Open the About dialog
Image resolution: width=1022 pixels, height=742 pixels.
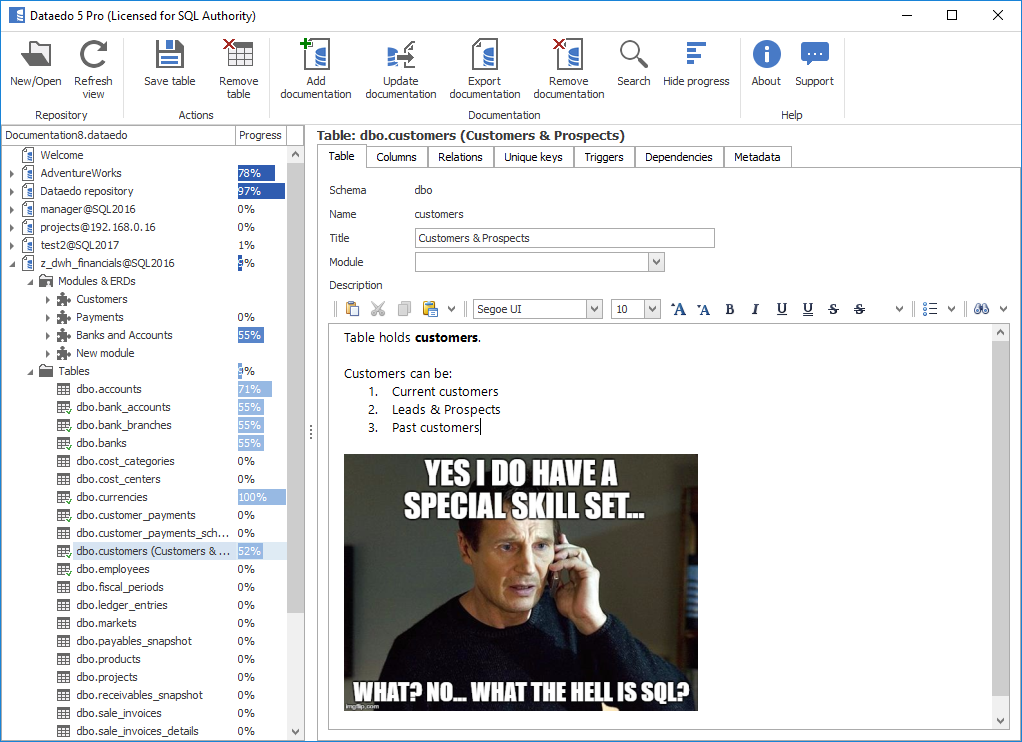(x=766, y=63)
